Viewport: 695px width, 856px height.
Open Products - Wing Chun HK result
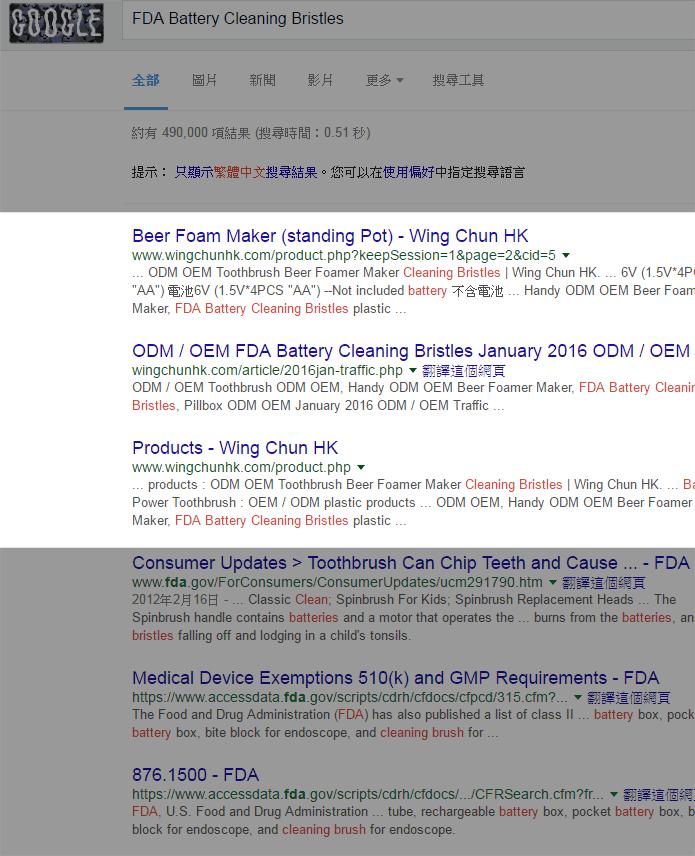235,448
